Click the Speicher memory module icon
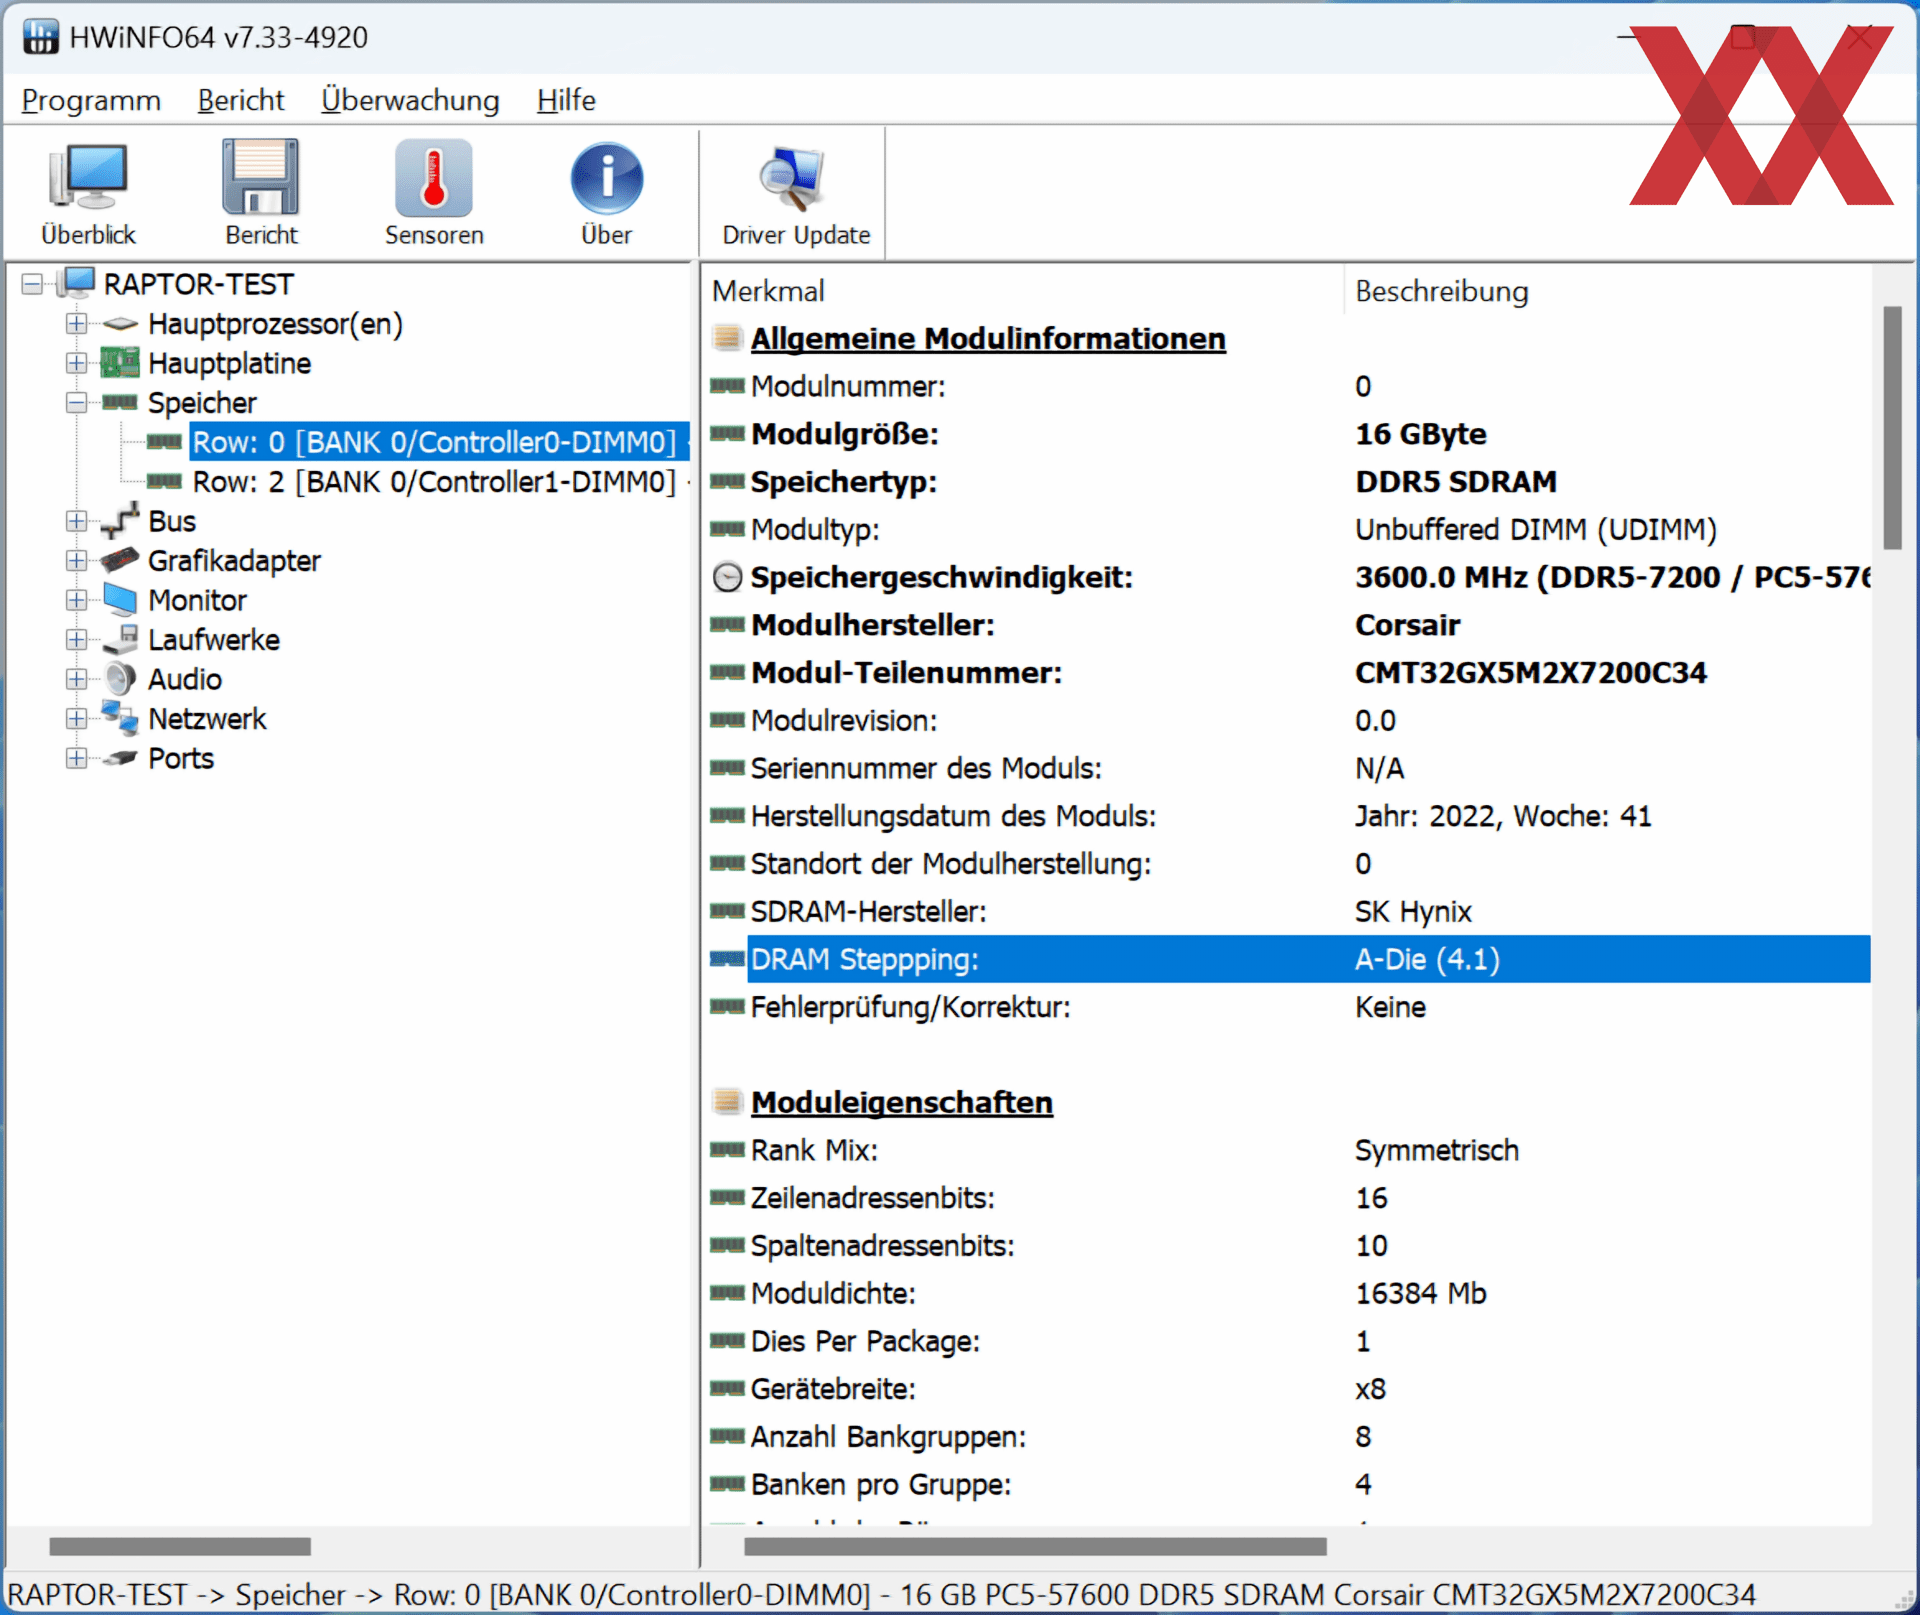The width and height of the screenshot is (1920, 1615). pyautogui.click(x=120, y=402)
